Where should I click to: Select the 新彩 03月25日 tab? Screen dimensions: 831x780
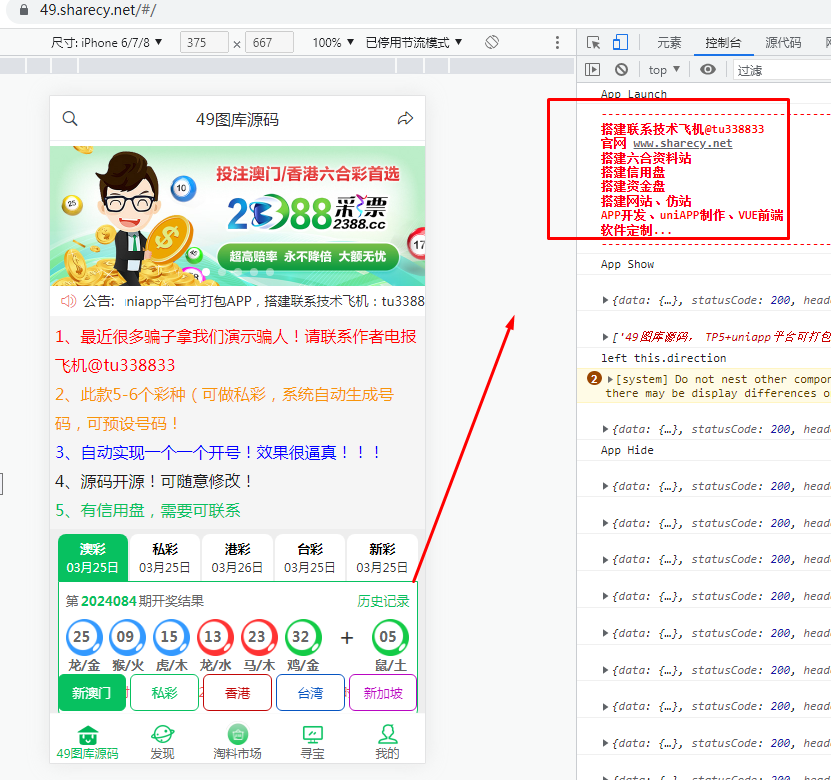click(x=382, y=557)
